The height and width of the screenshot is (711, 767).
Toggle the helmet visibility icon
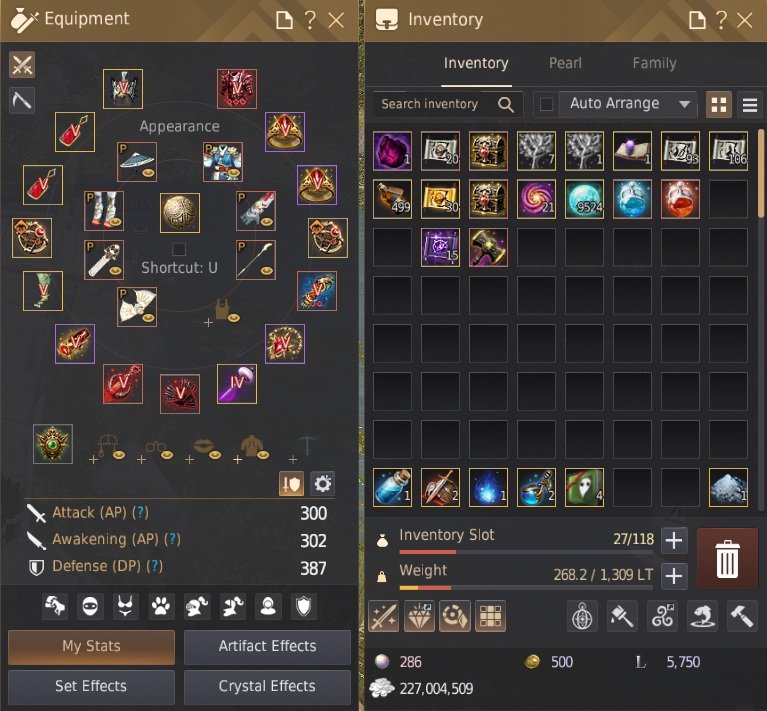click(x=196, y=607)
